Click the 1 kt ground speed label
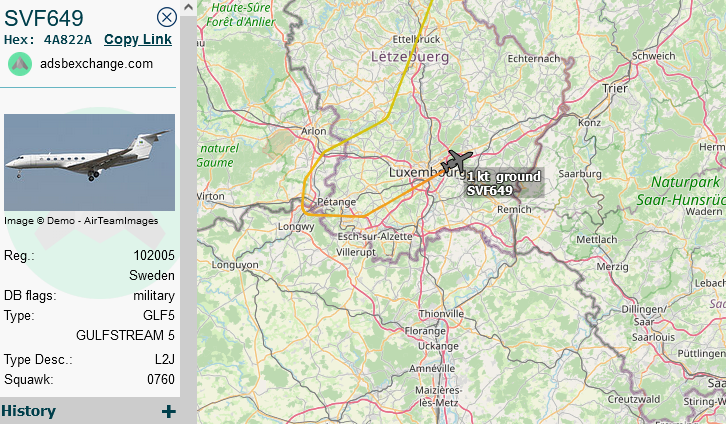 504,176
